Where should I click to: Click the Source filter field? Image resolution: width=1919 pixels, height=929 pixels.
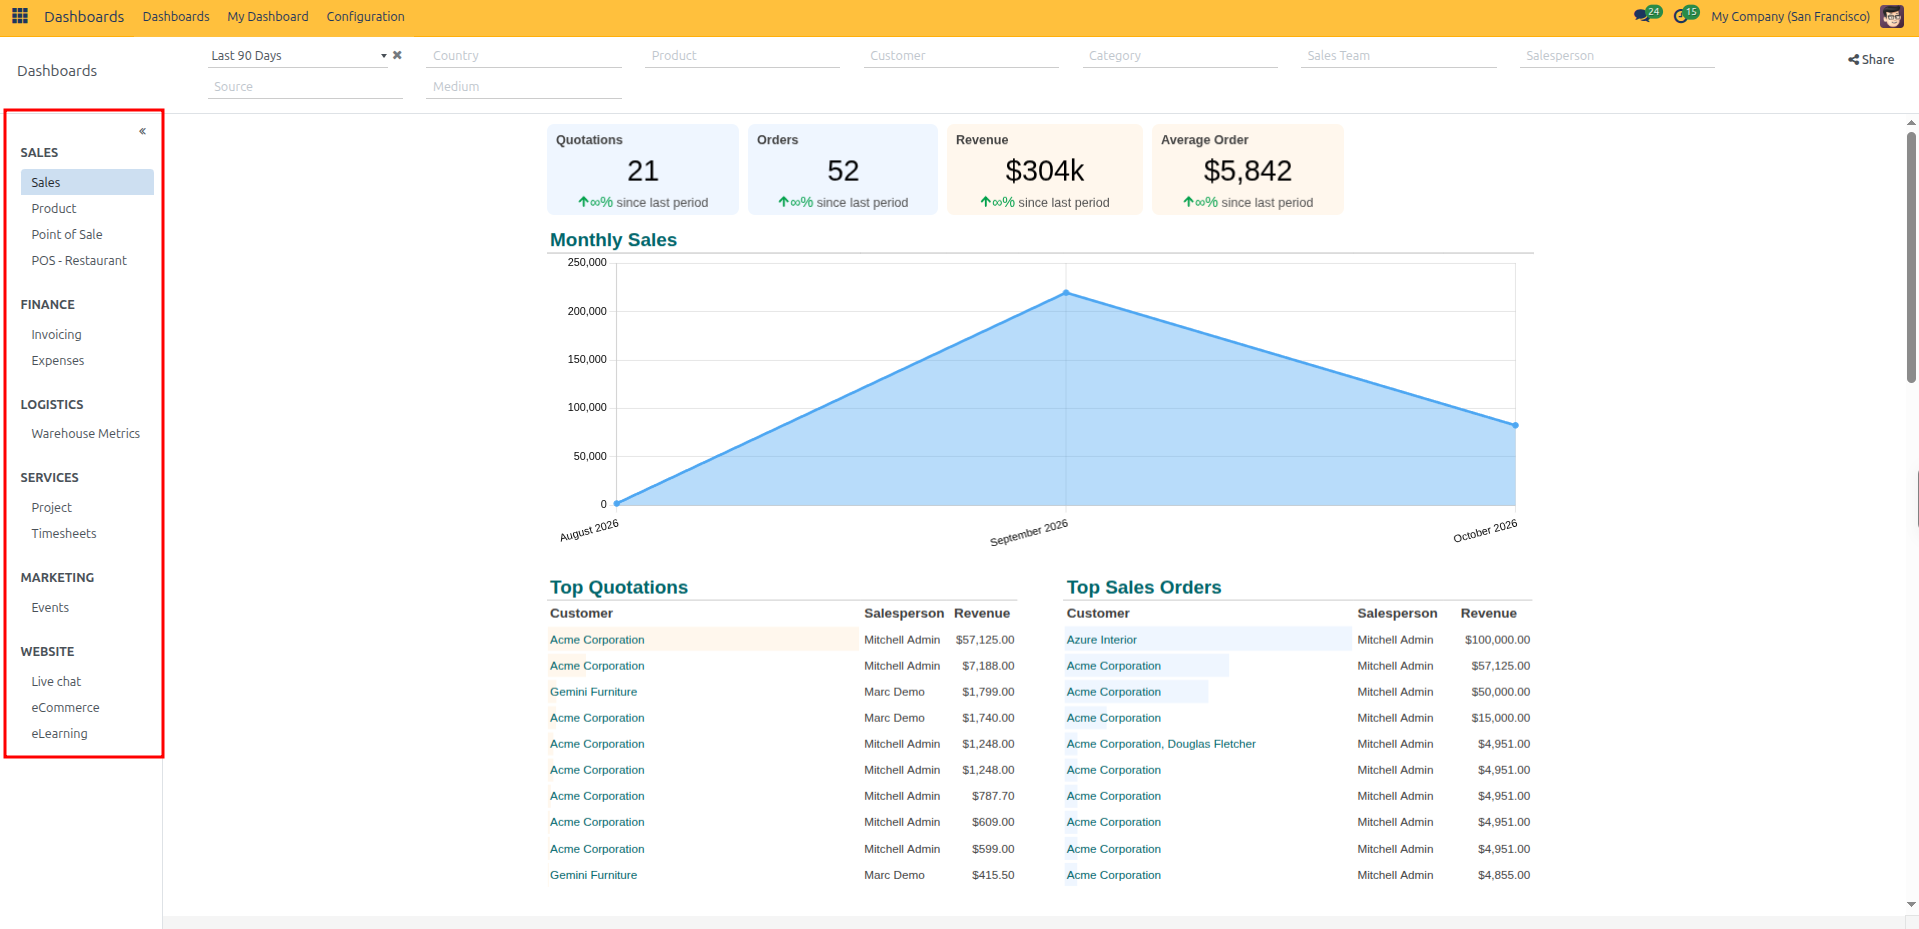305,87
